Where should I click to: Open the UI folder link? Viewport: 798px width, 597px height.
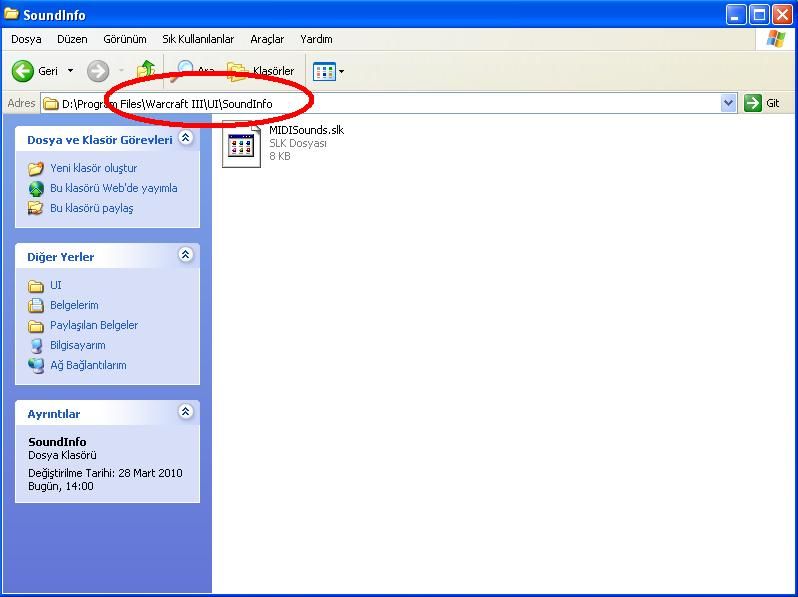coord(55,285)
